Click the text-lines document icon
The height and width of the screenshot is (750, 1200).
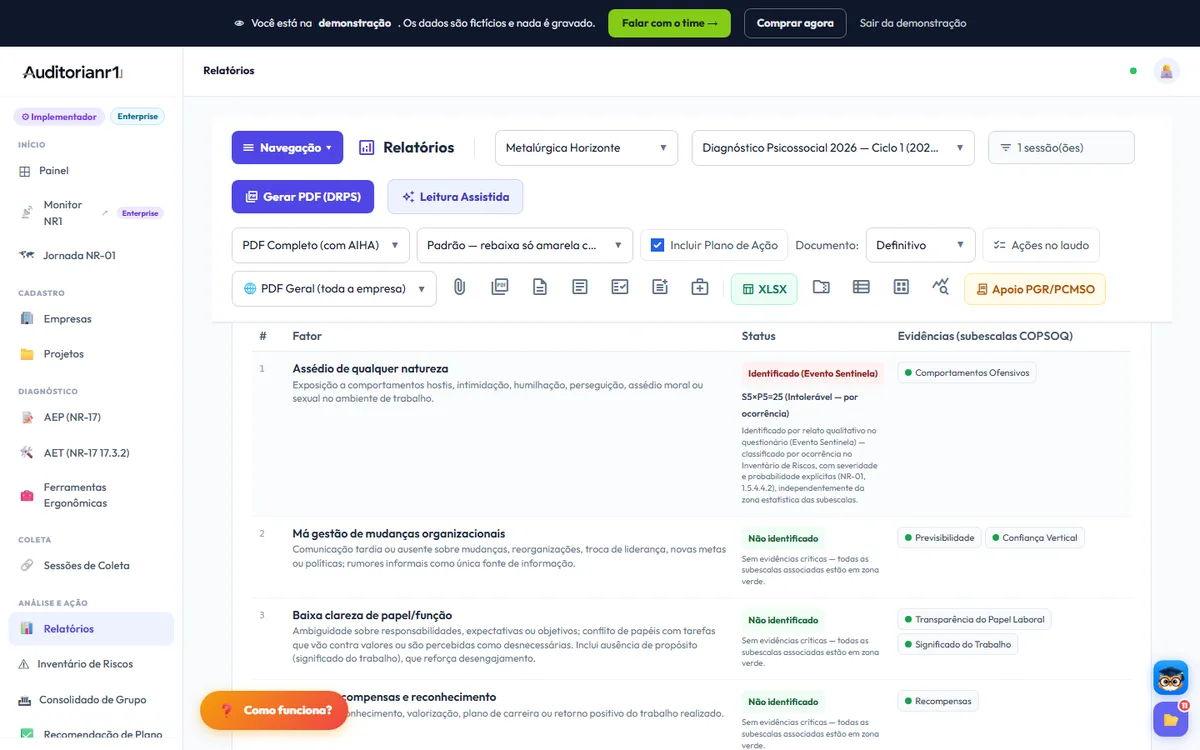[580, 288]
